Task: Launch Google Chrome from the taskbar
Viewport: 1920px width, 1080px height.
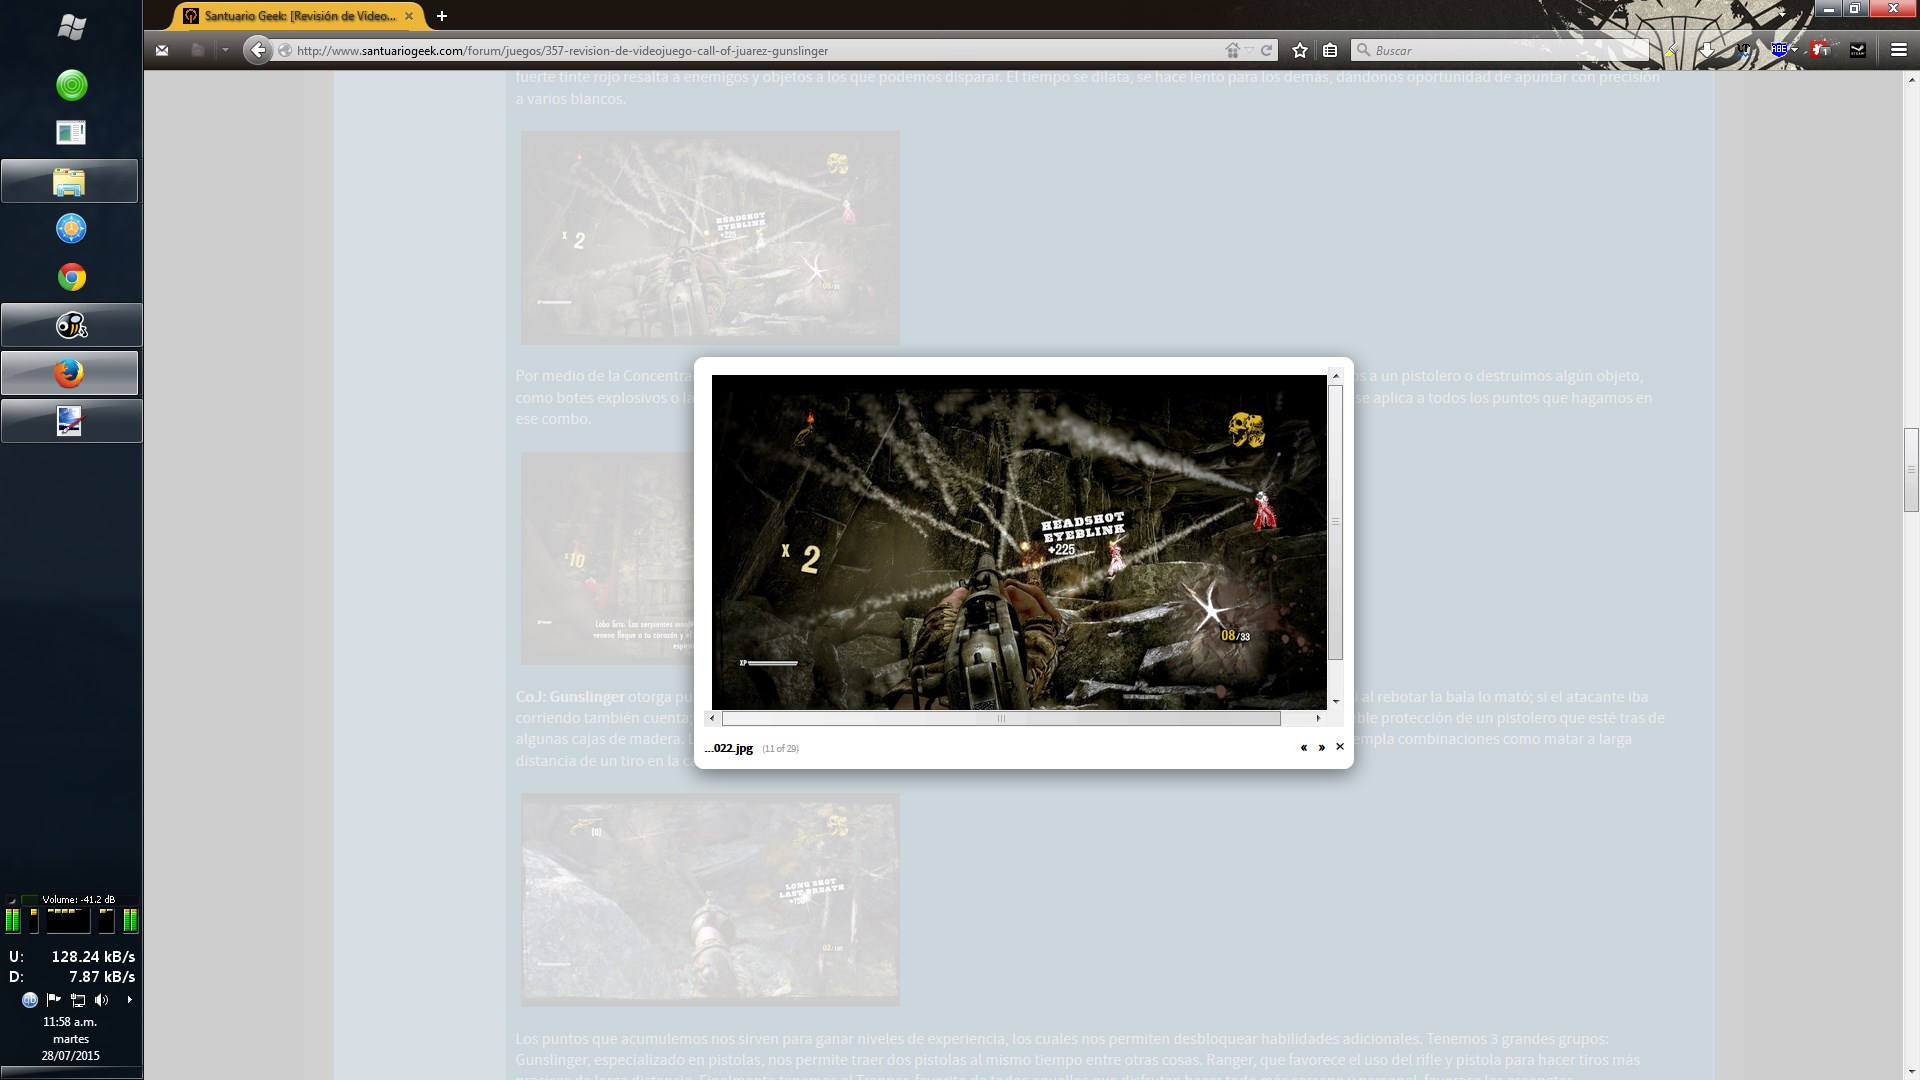Action: point(71,277)
